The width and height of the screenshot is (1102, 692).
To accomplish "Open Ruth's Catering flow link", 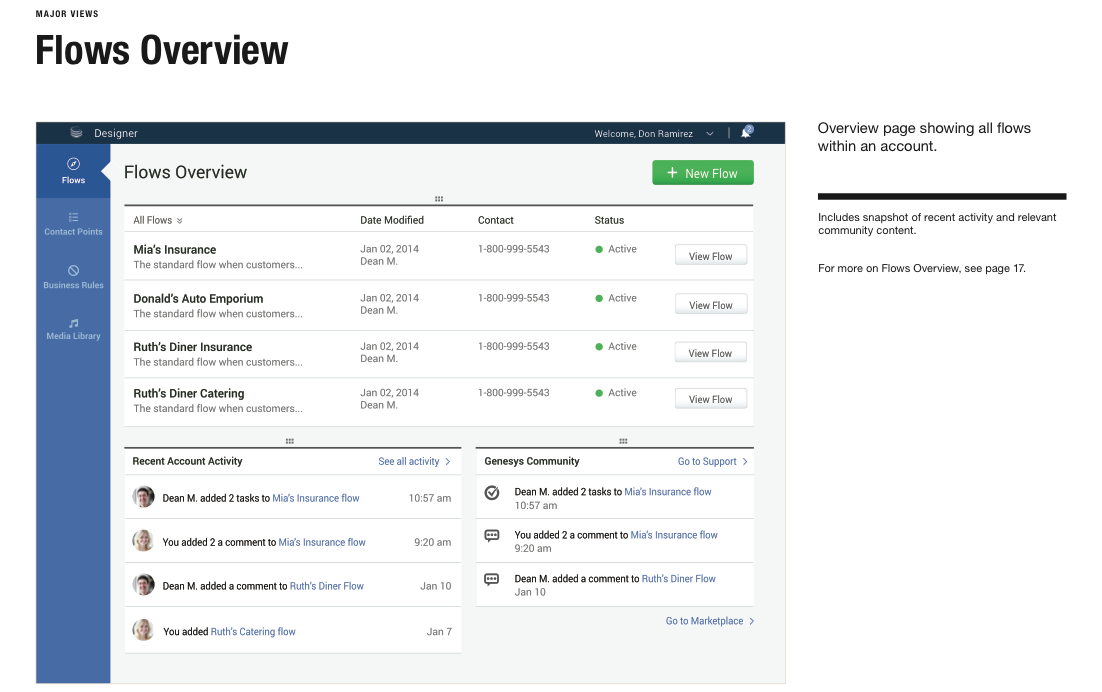I will pos(253,632).
